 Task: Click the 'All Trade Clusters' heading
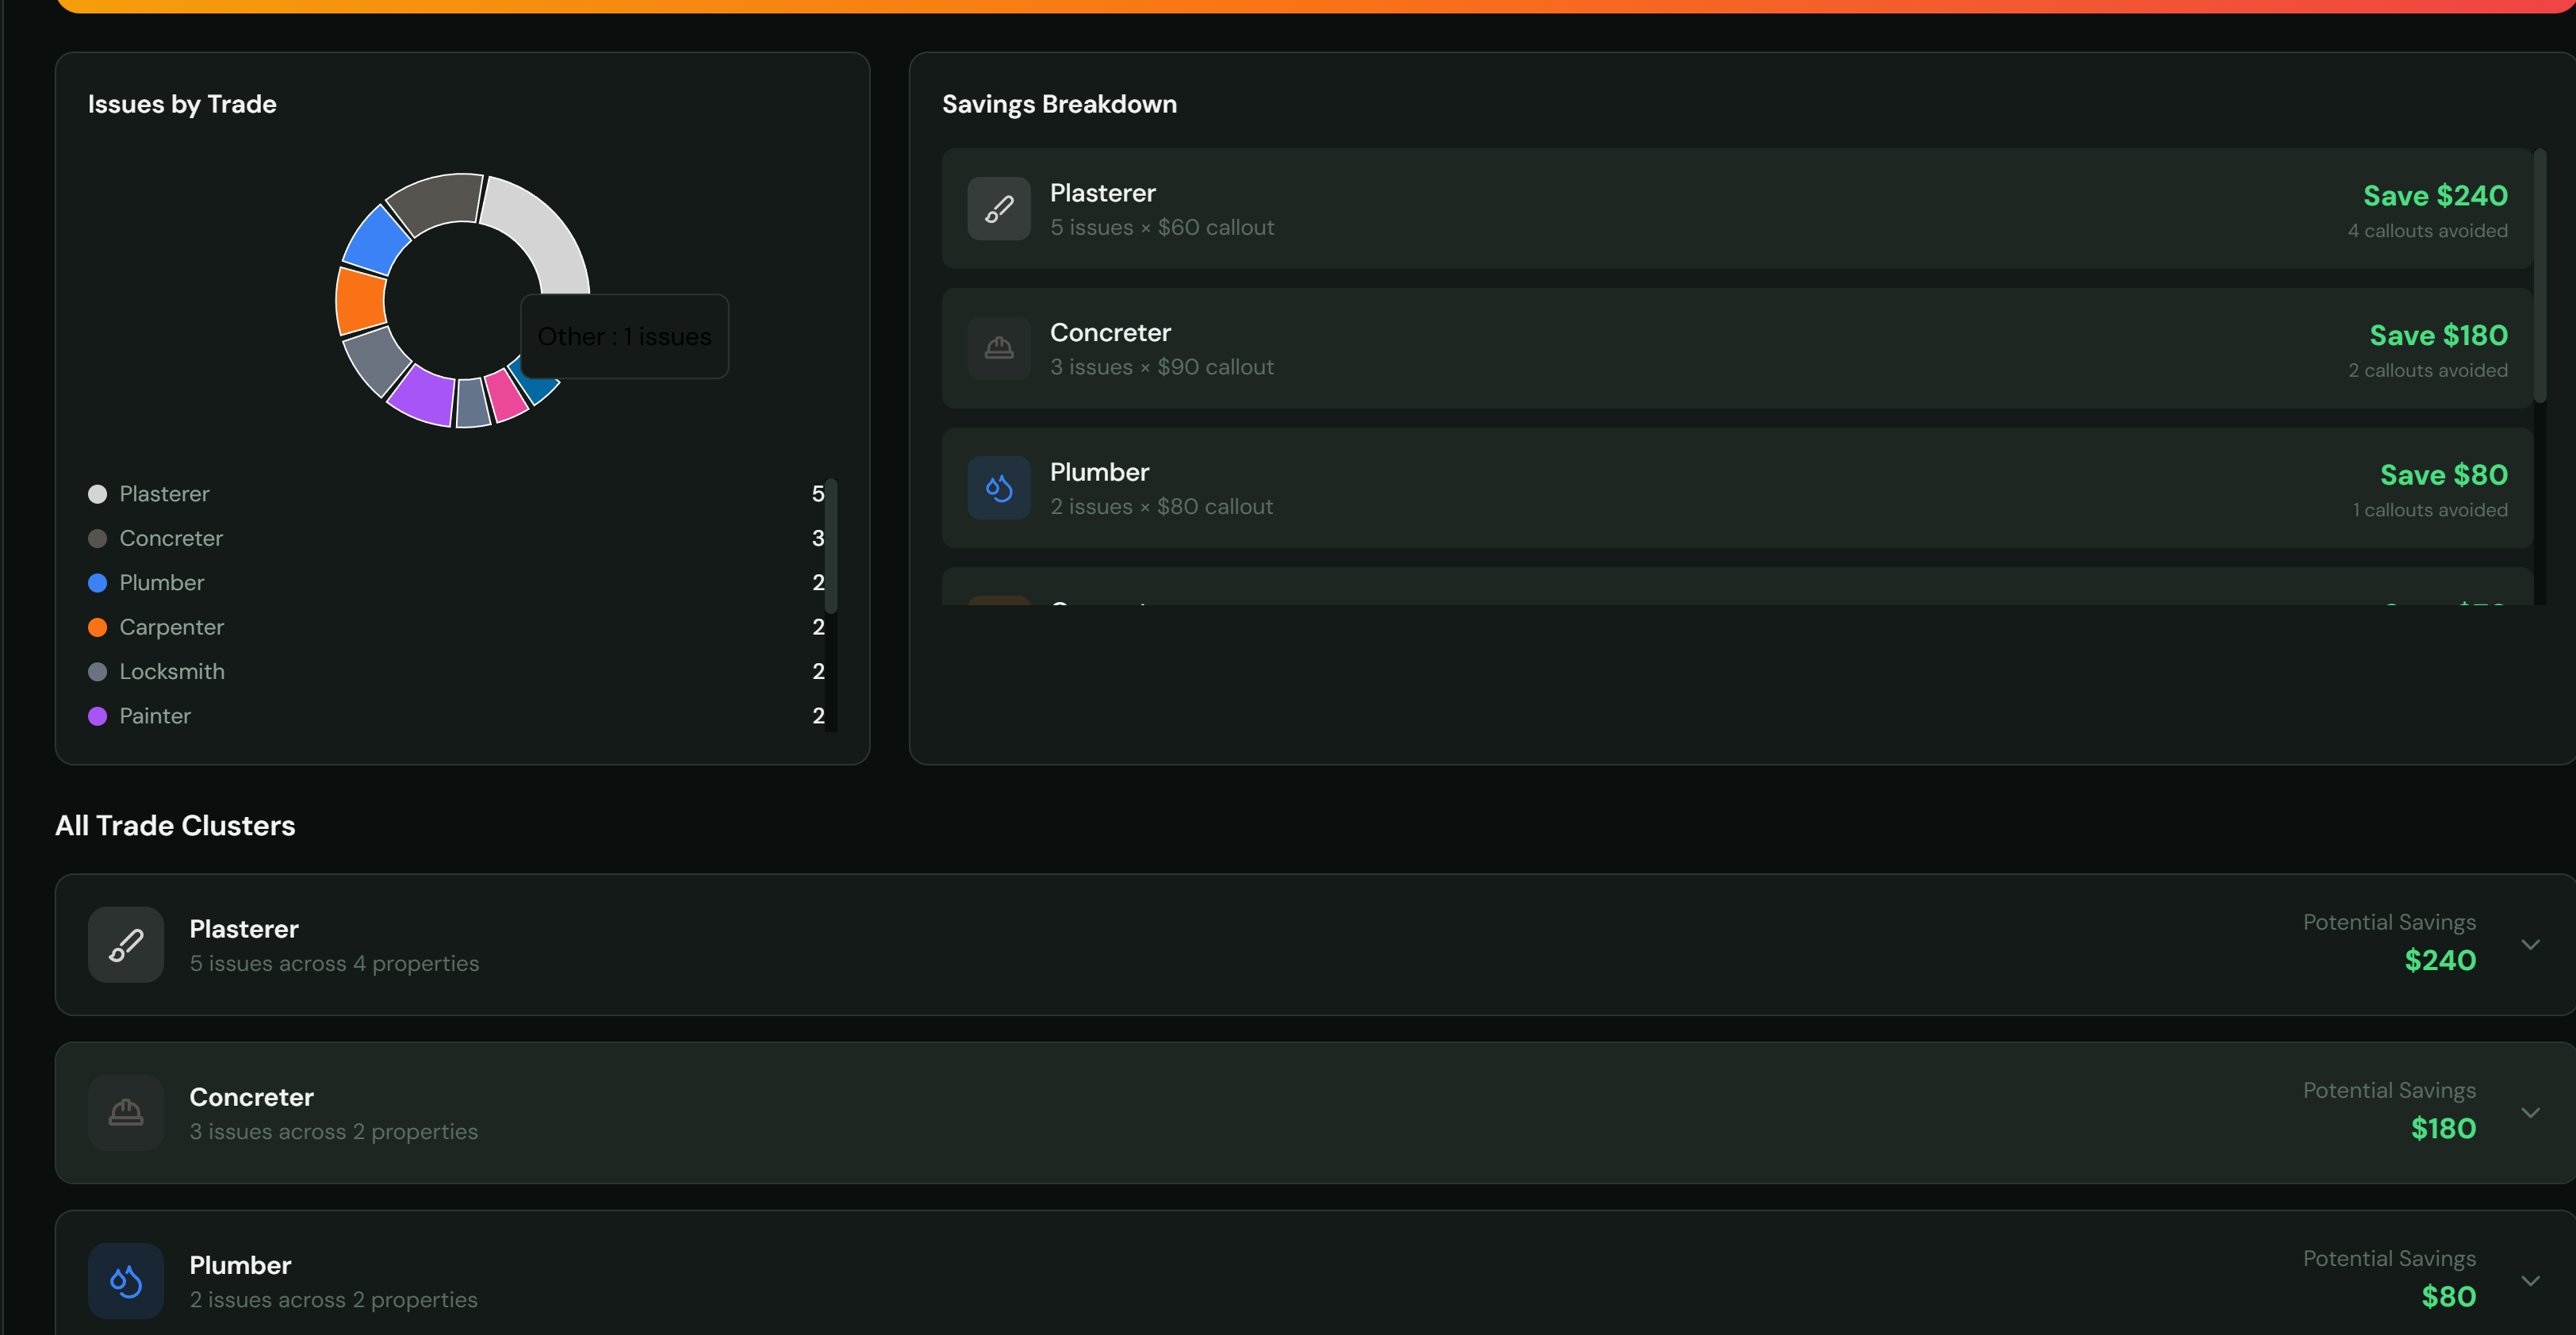[x=175, y=826]
